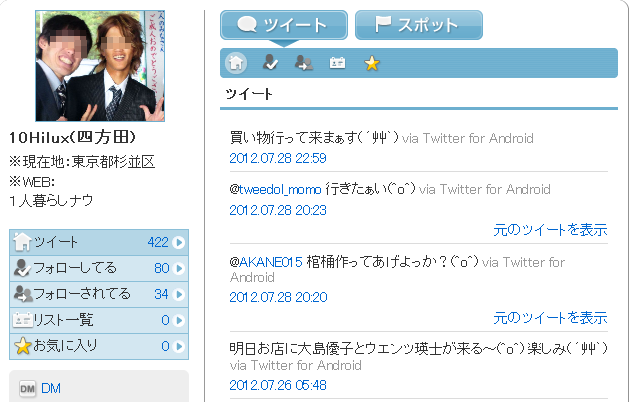Click the star icon beside お気に入り
This screenshot has height=402, width=630.
[22, 346]
